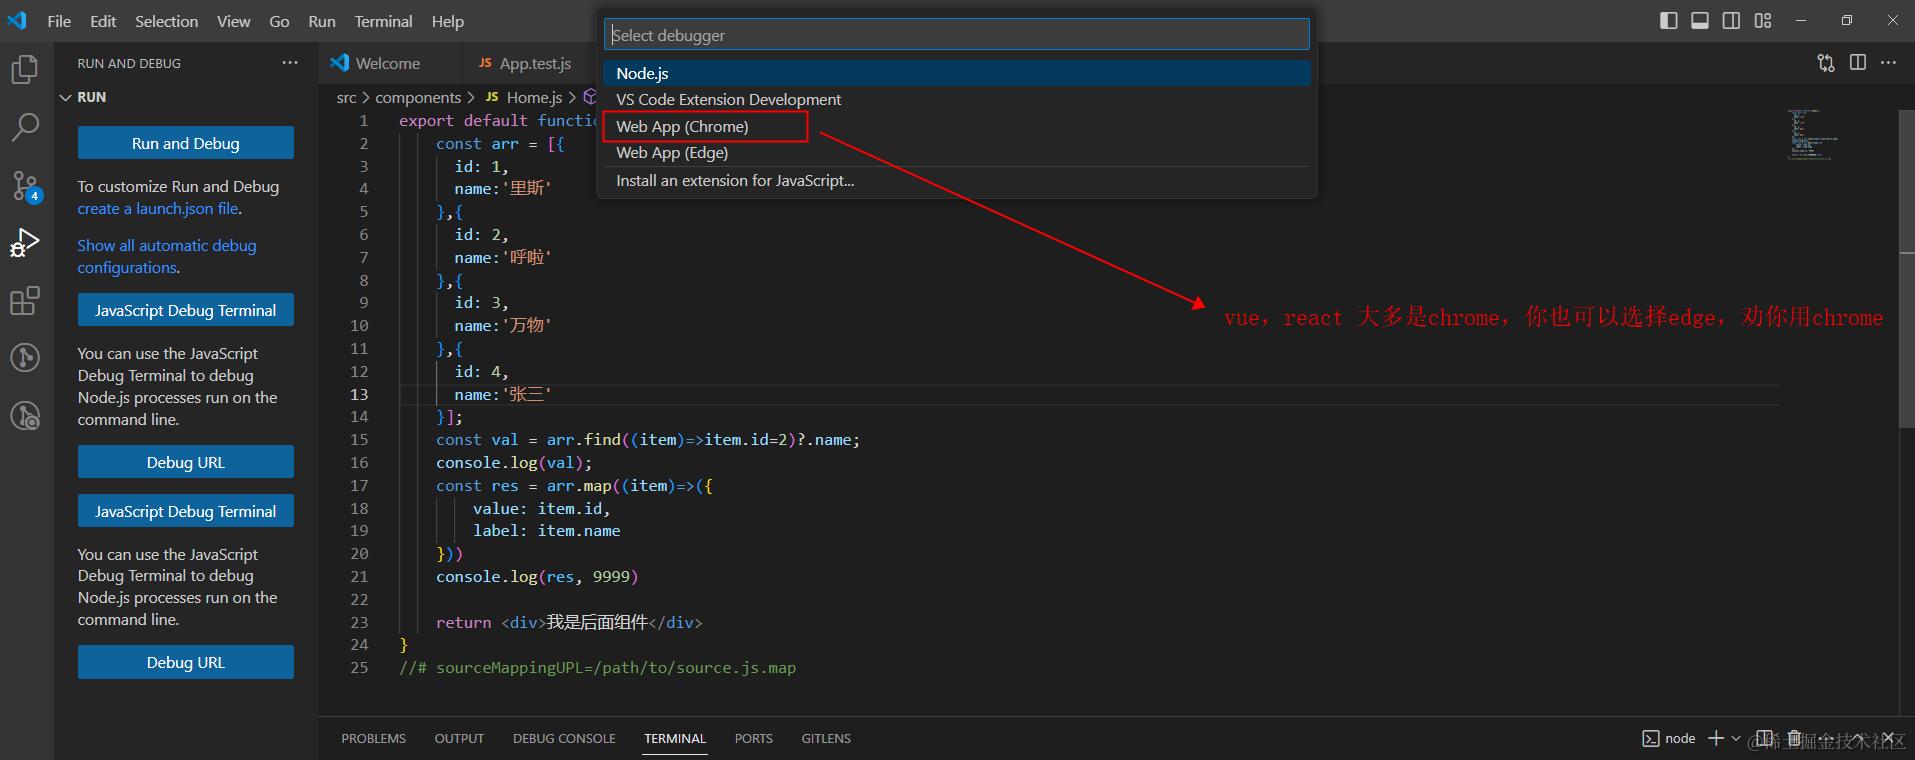The width and height of the screenshot is (1915, 760).
Task: Open the Terminal menu
Action: pyautogui.click(x=383, y=21)
